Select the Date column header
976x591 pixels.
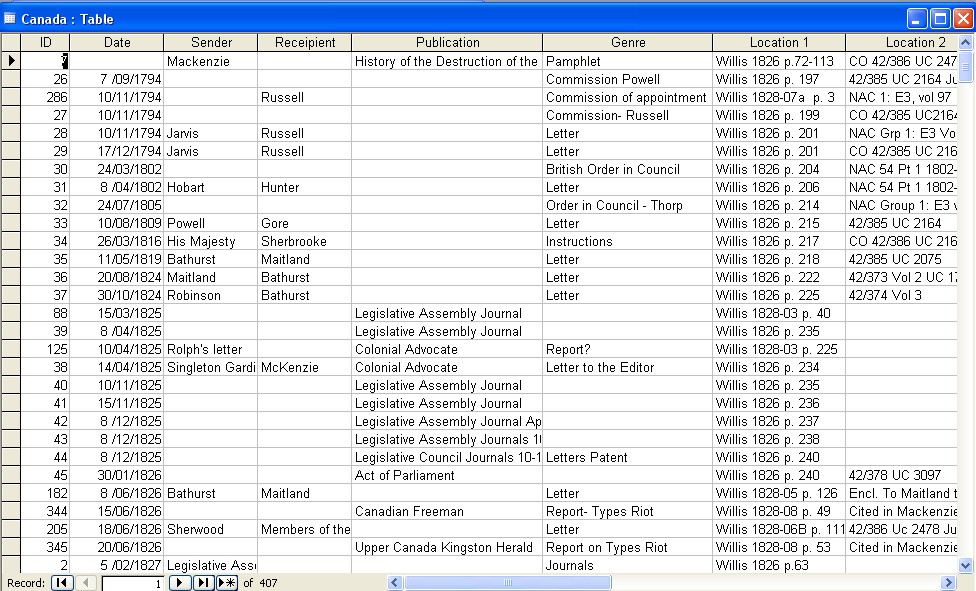(x=117, y=42)
